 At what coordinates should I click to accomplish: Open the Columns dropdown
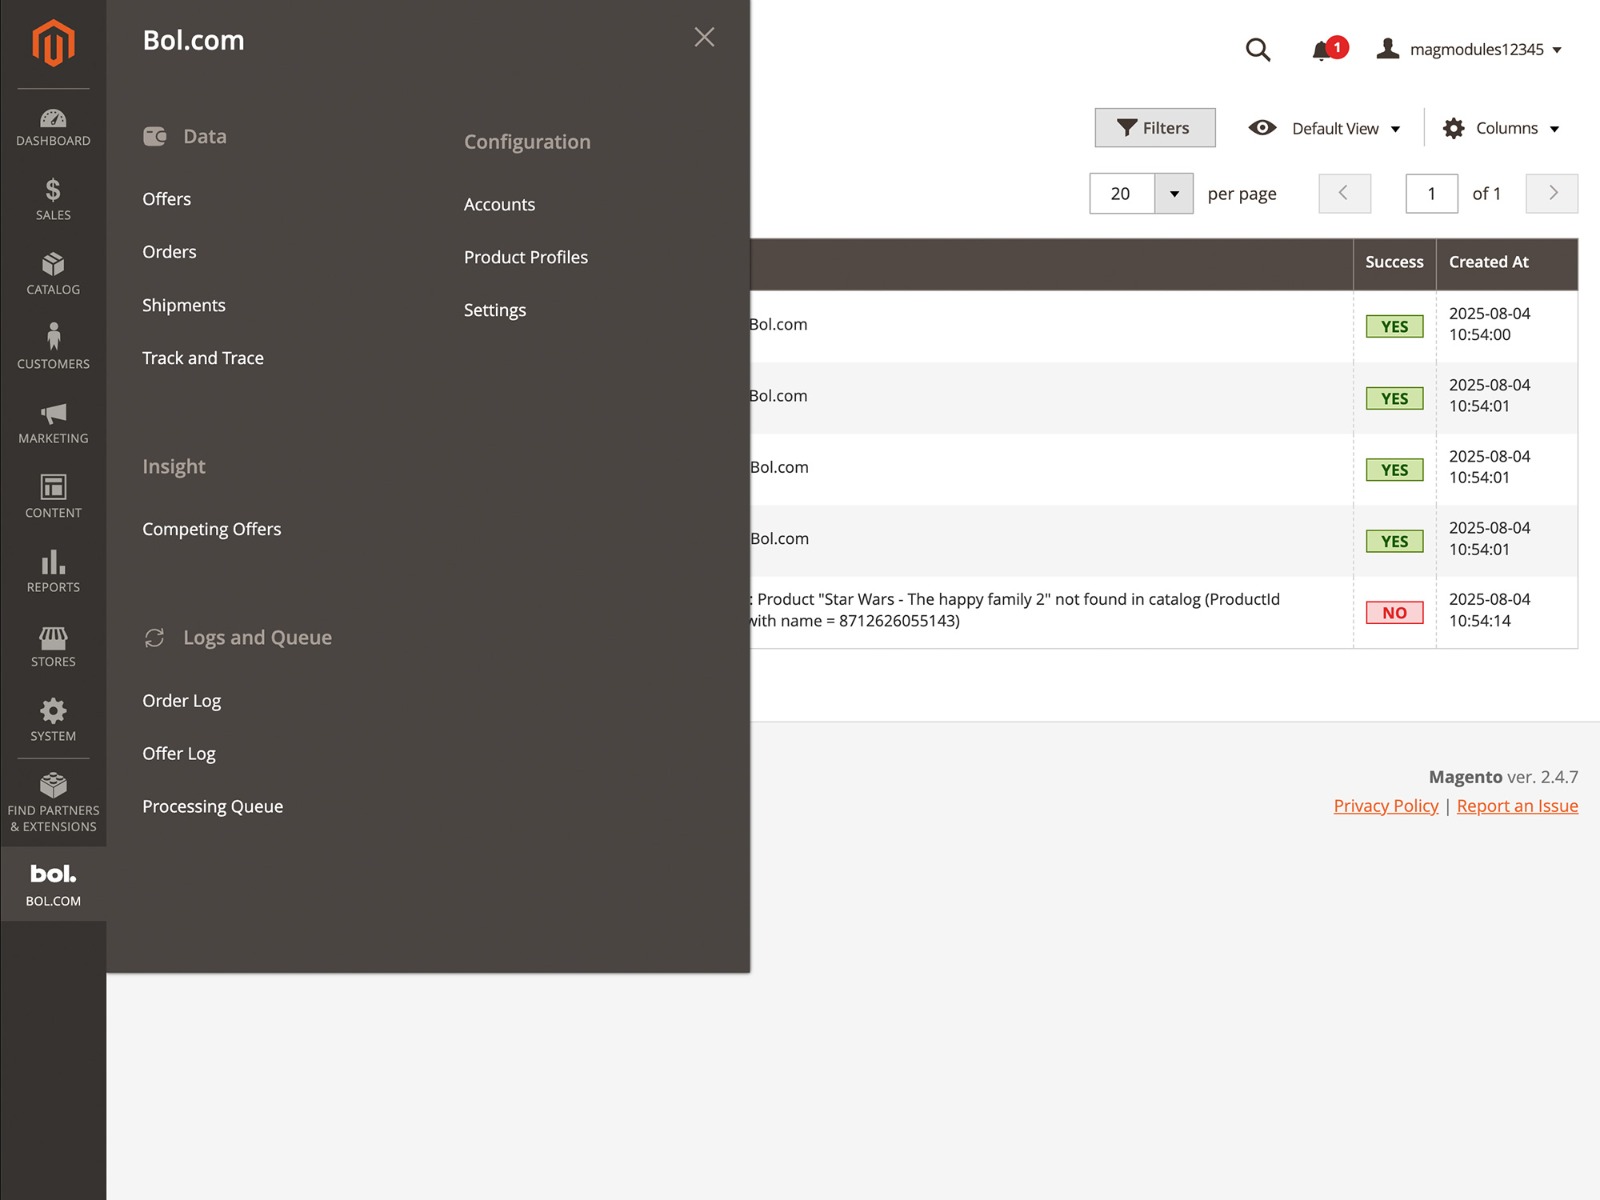coord(1502,128)
